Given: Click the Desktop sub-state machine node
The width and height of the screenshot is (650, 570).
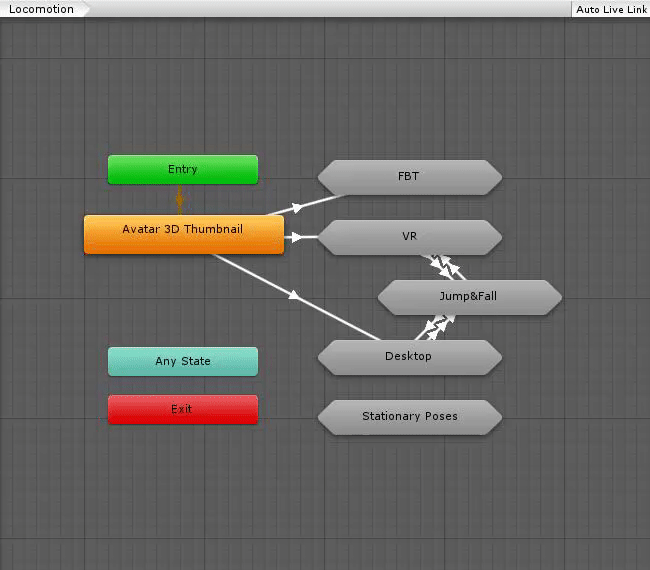Looking at the screenshot, I should point(409,356).
